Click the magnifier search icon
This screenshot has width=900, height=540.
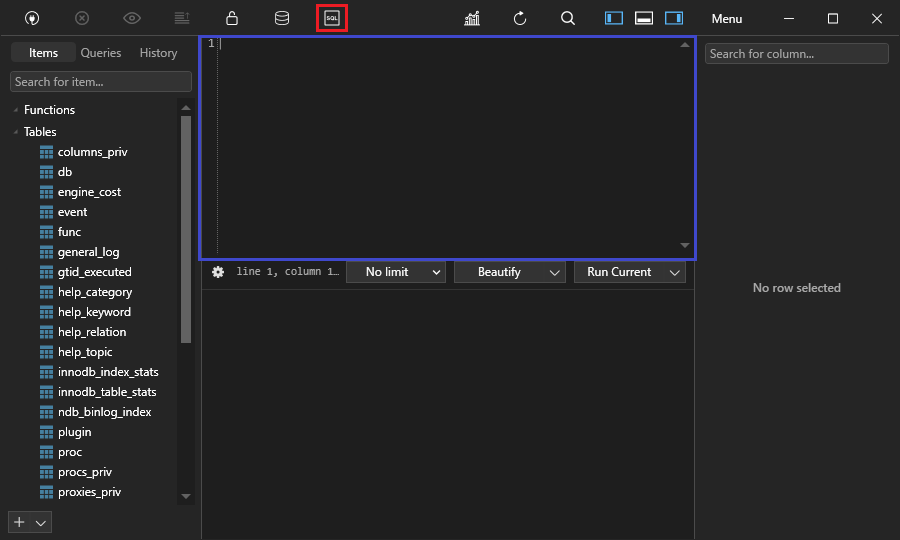point(568,18)
